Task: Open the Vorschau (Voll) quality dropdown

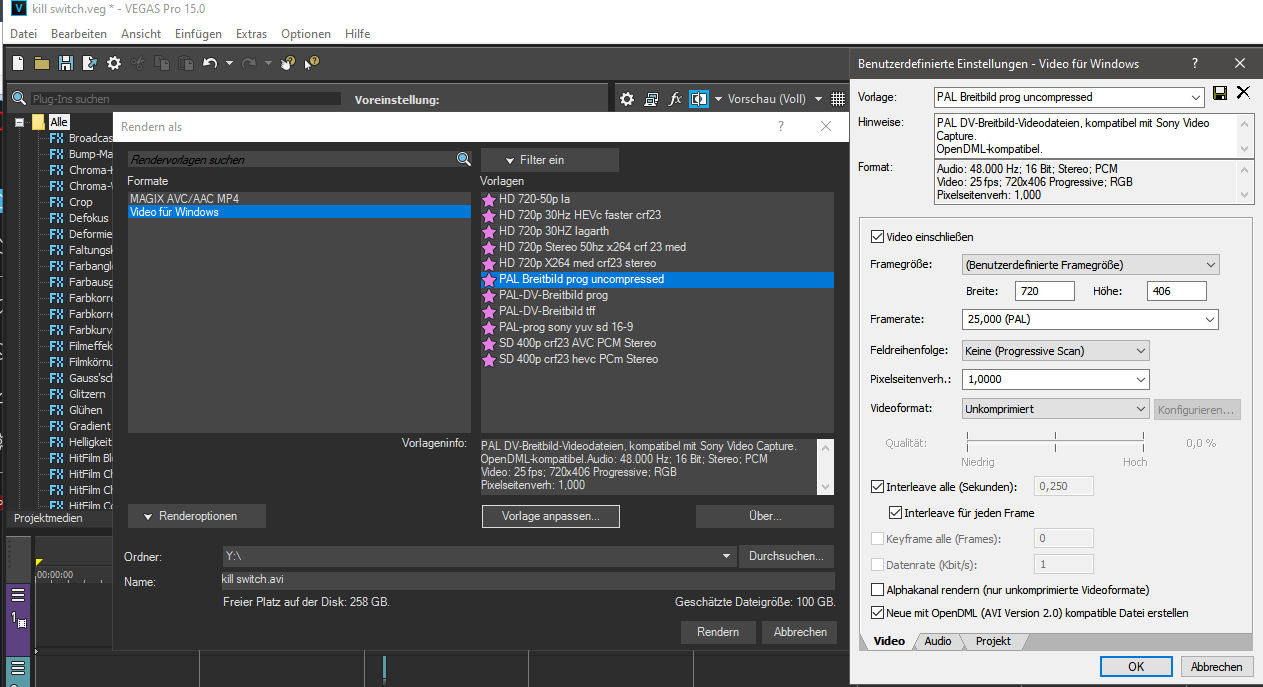Action: click(x=817, y=99)
